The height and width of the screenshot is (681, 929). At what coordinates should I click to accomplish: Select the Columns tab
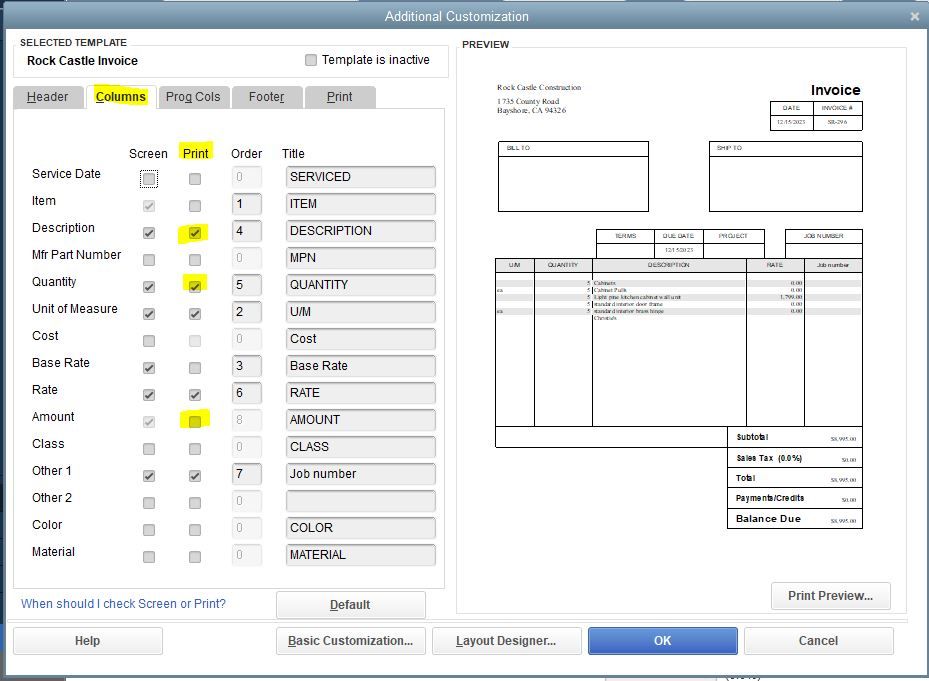tap(121, 97)
